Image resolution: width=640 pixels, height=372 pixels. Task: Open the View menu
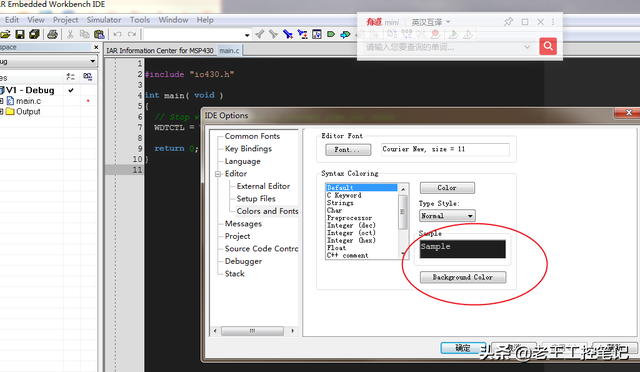coord(36,20)
